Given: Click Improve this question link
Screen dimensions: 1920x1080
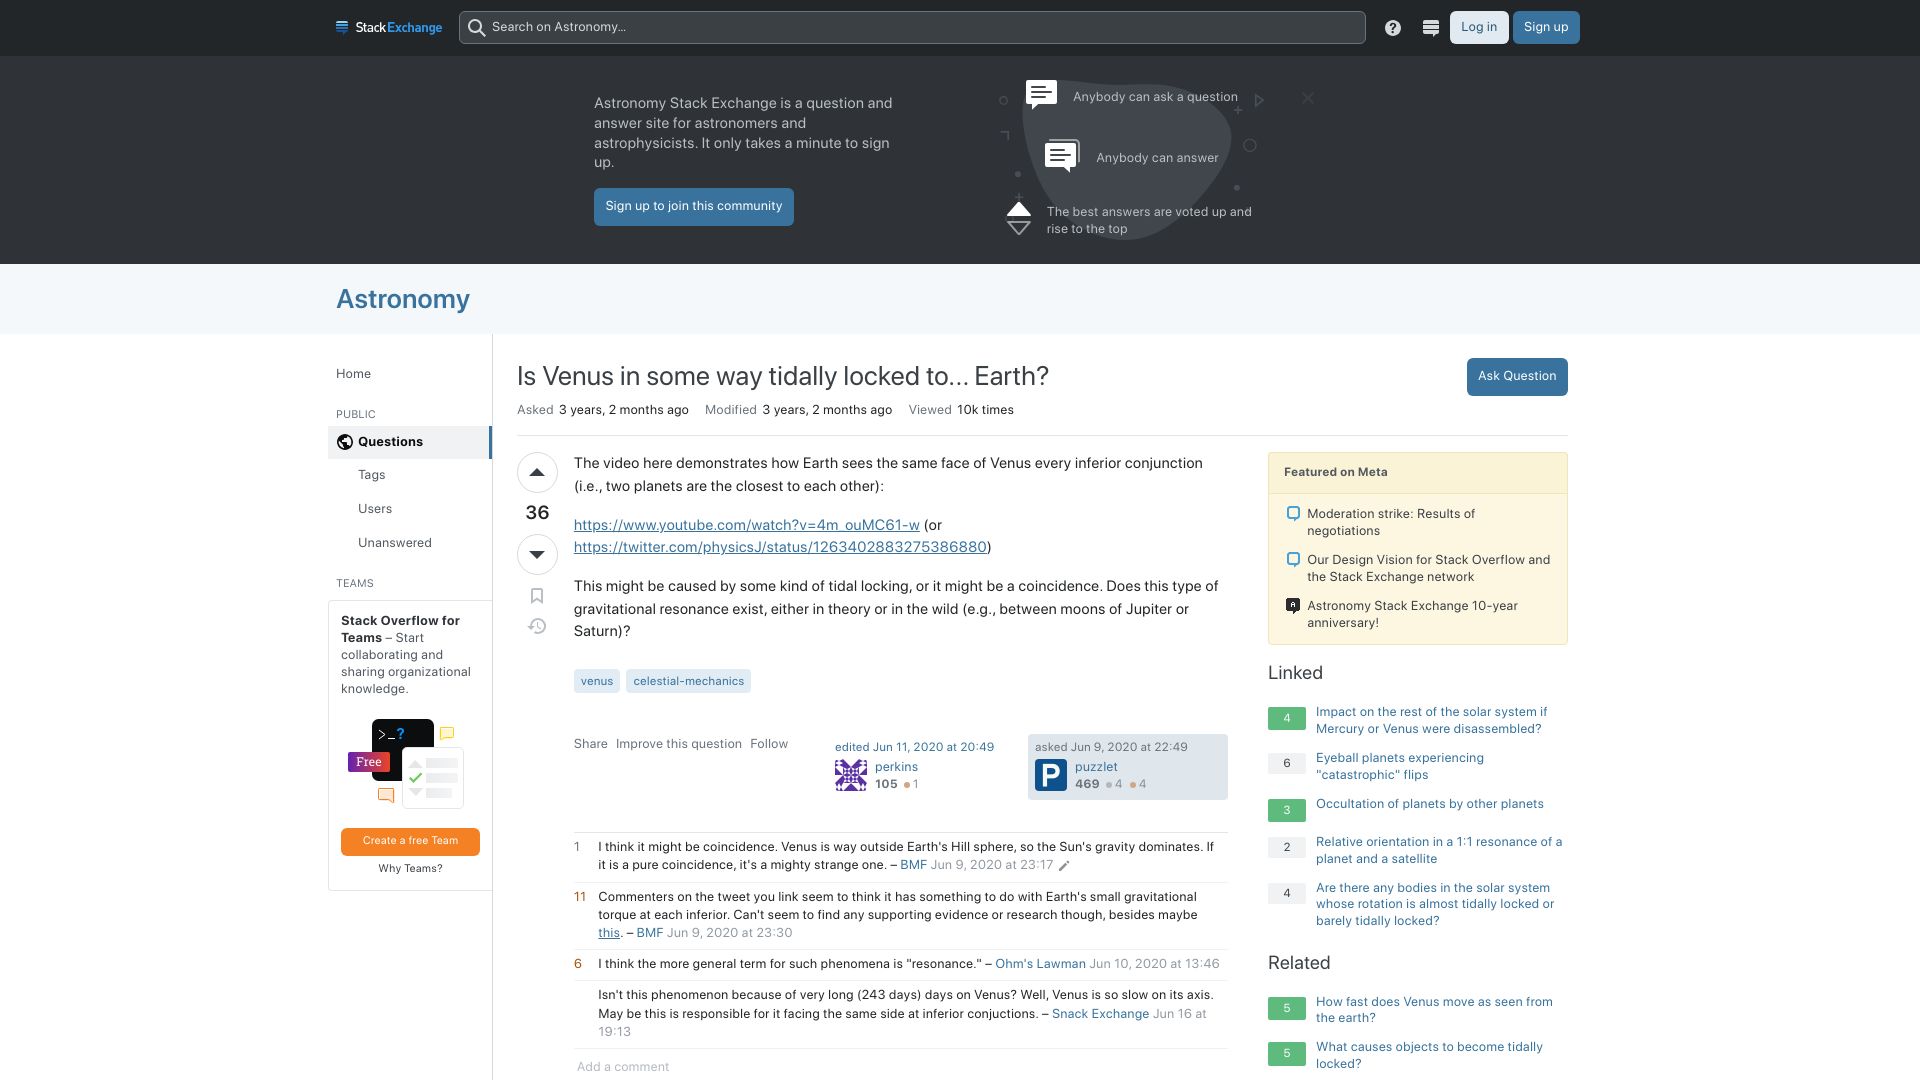Looking at the screenshot, I should pos(679,744).
